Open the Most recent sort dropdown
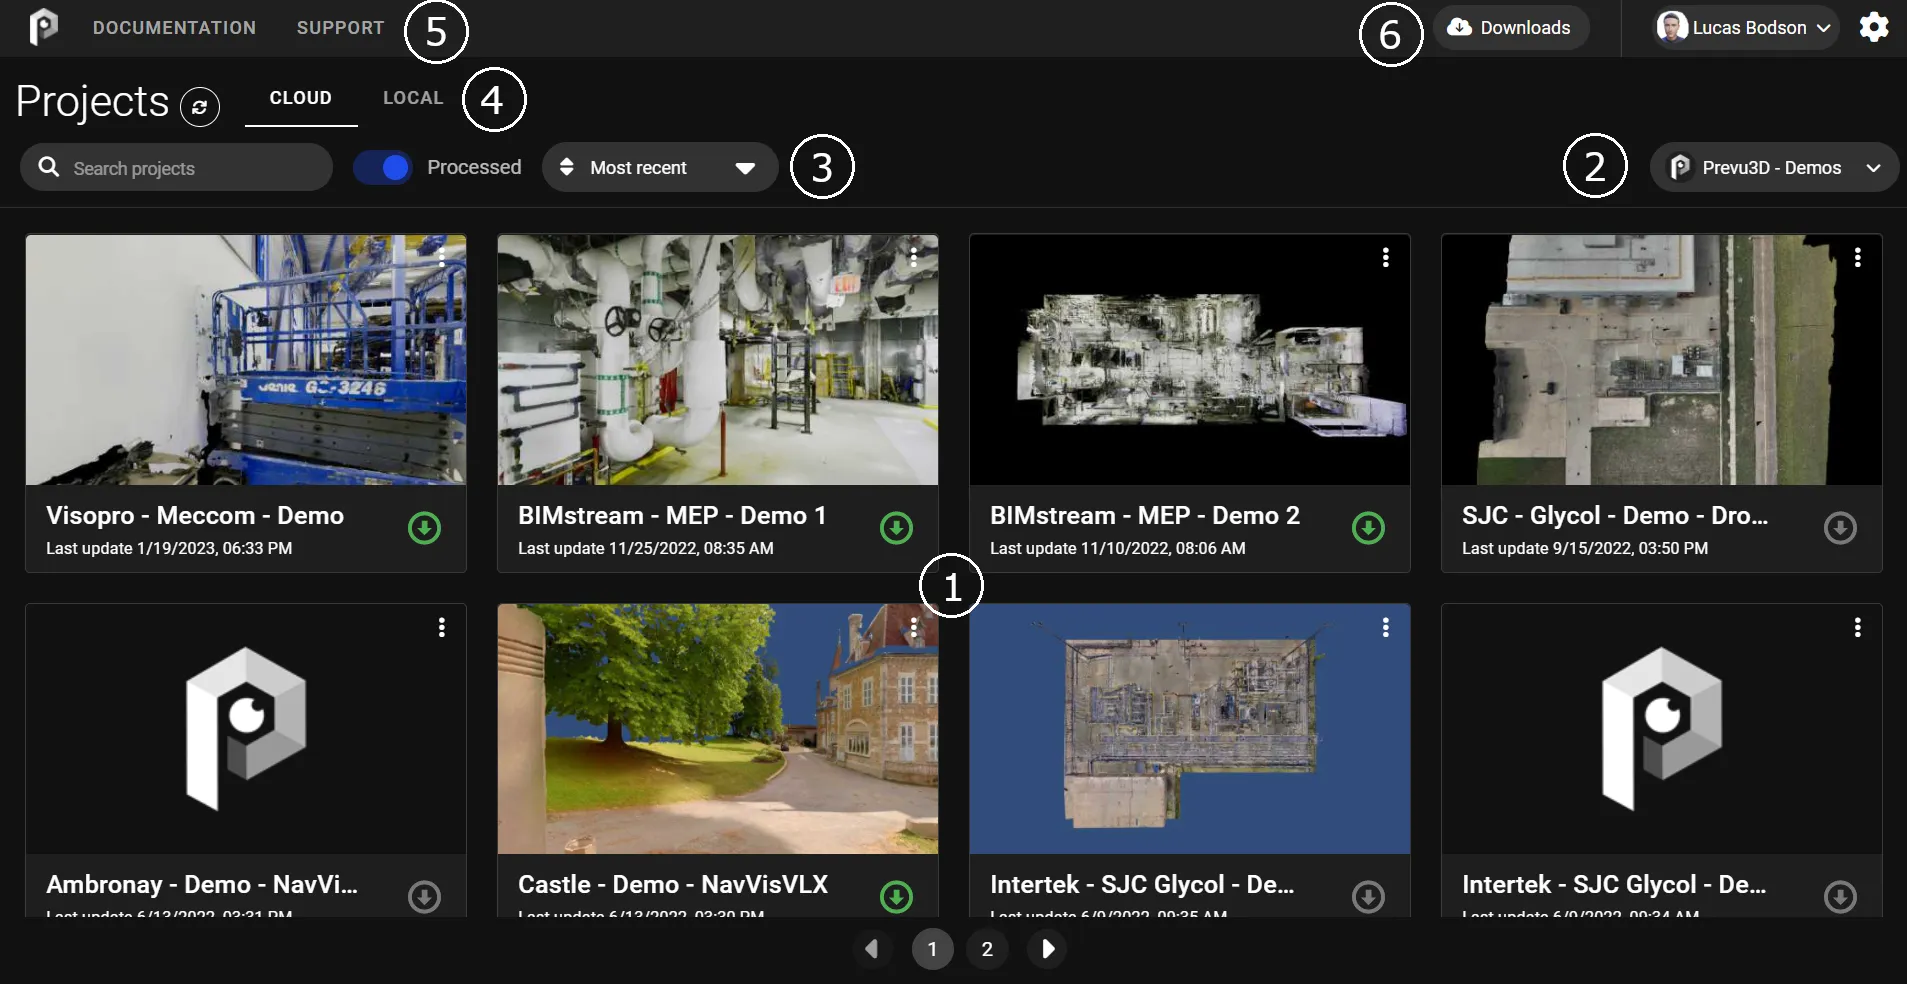The image size is (1907, 985). (x=660, y=167)
